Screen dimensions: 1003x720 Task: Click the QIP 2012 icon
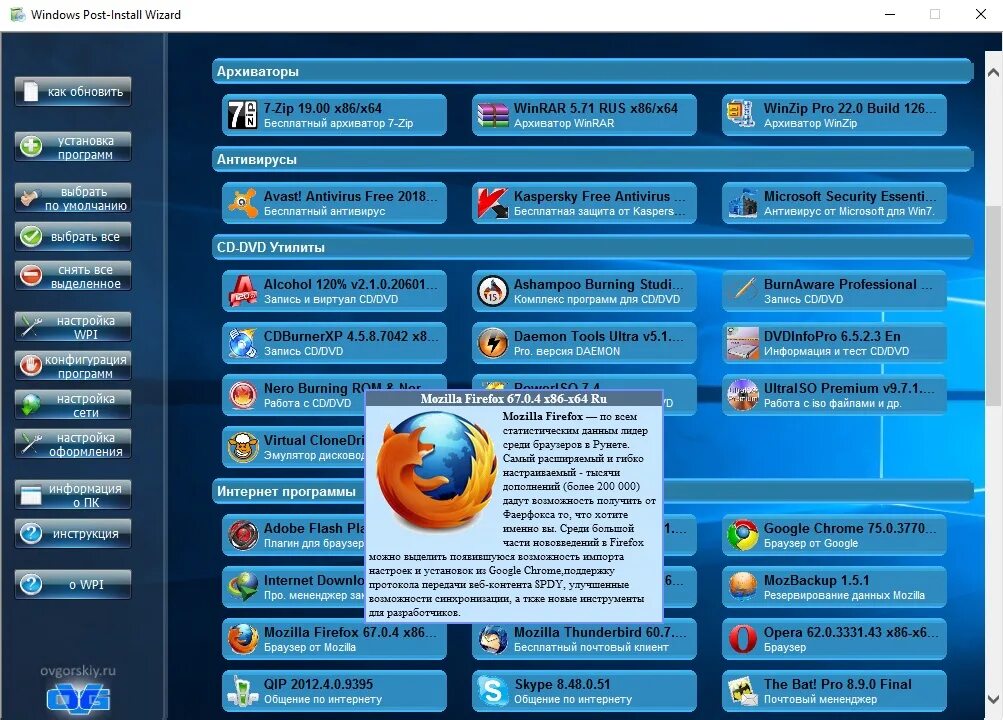pyautogui.click(x=242, y=691)
